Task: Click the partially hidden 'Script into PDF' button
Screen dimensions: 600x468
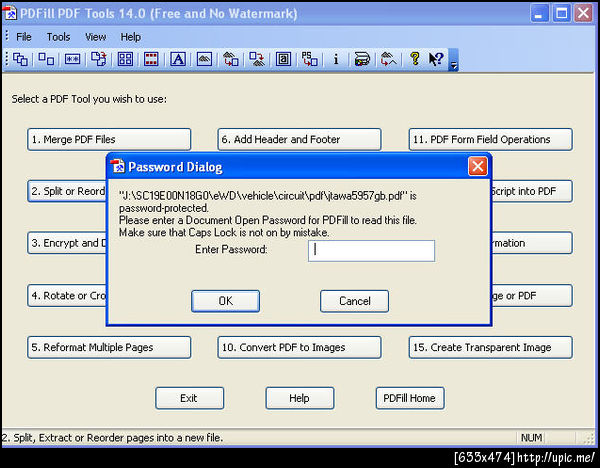Action: [532, 191]
